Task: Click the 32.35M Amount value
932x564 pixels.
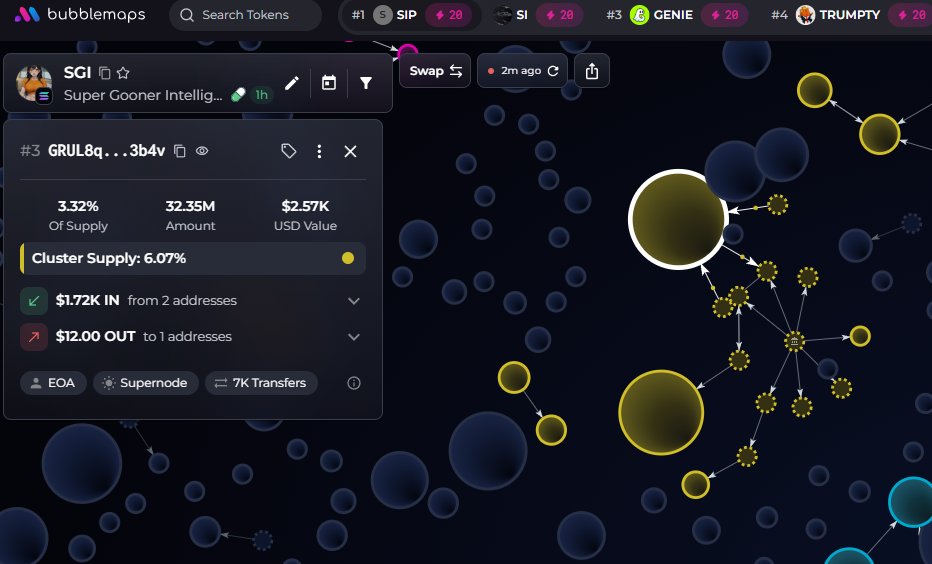Action: [190, 206]
